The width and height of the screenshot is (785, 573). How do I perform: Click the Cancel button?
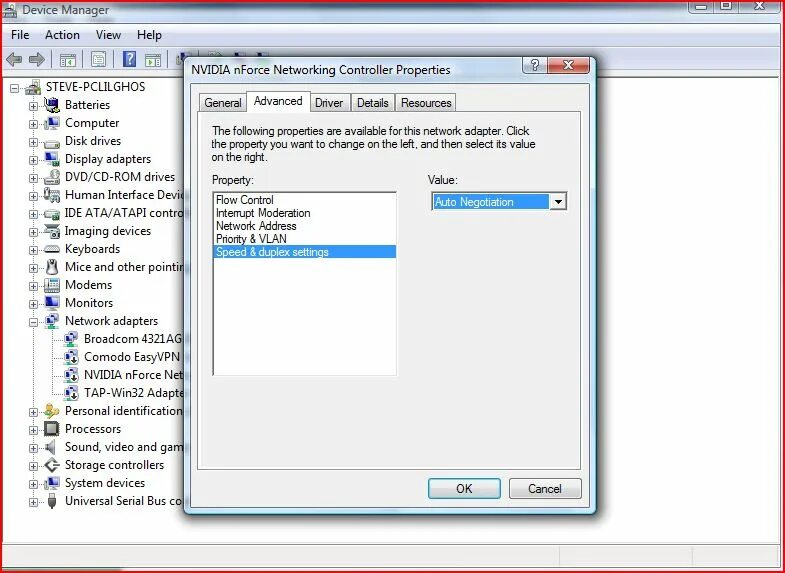point(545,488)
